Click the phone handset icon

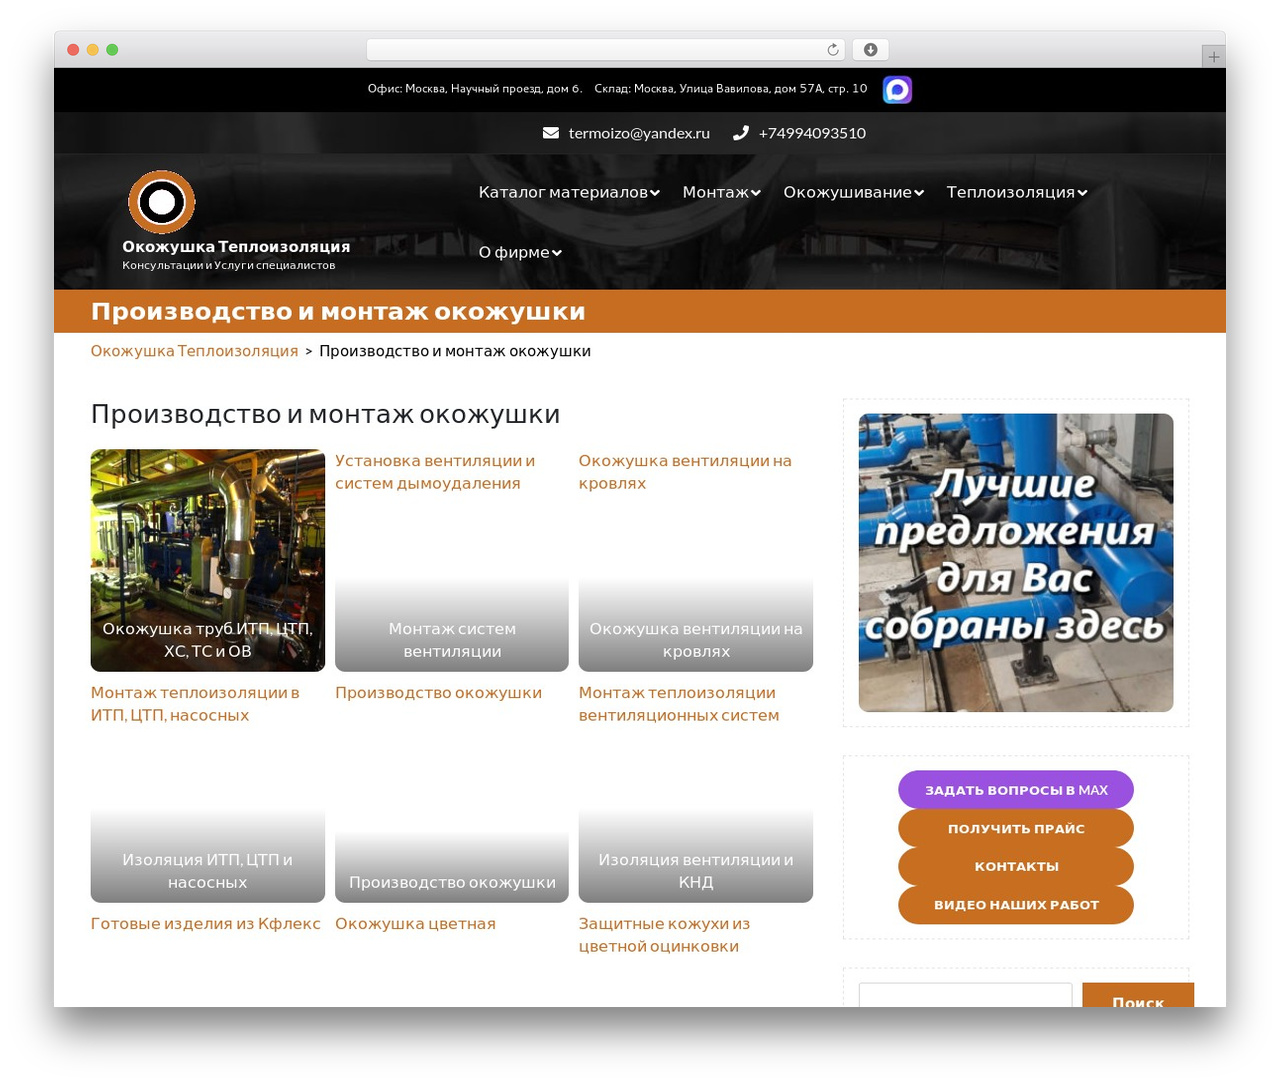point(741,133)
